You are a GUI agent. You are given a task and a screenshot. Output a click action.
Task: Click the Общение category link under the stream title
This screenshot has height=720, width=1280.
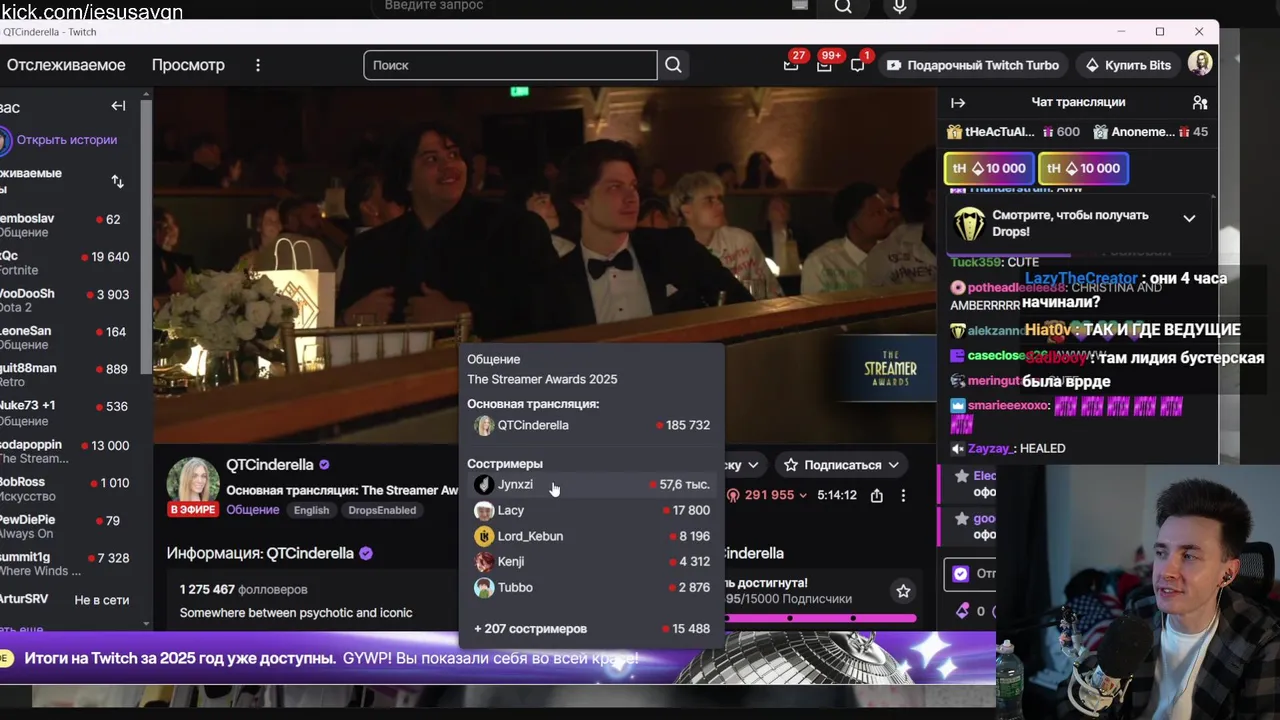click(x=252, y=510)
